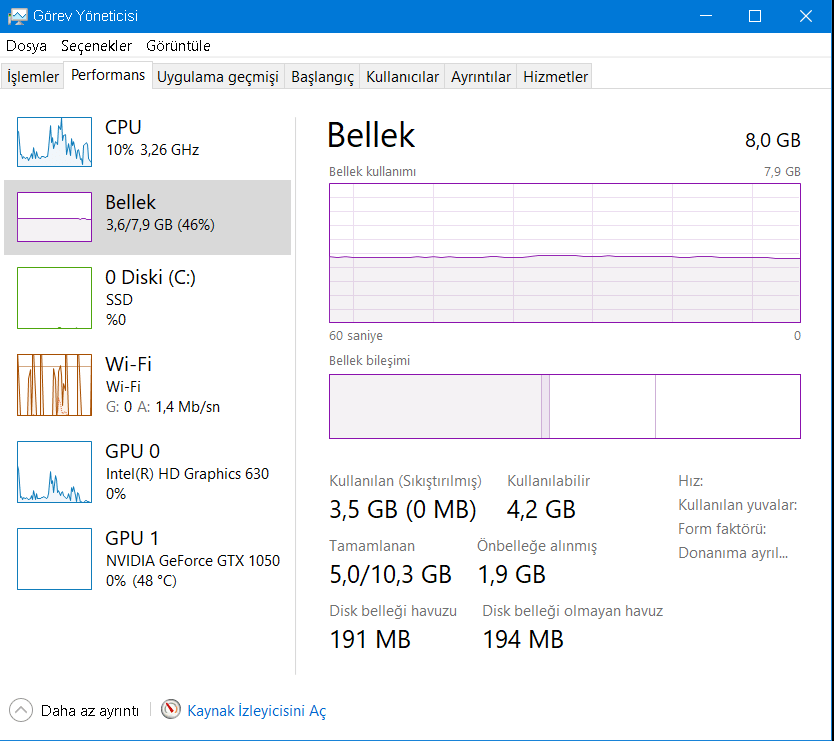Click the Kullanılabilir 4,2 GB value

pyautogui.click(x=541, y=509)
